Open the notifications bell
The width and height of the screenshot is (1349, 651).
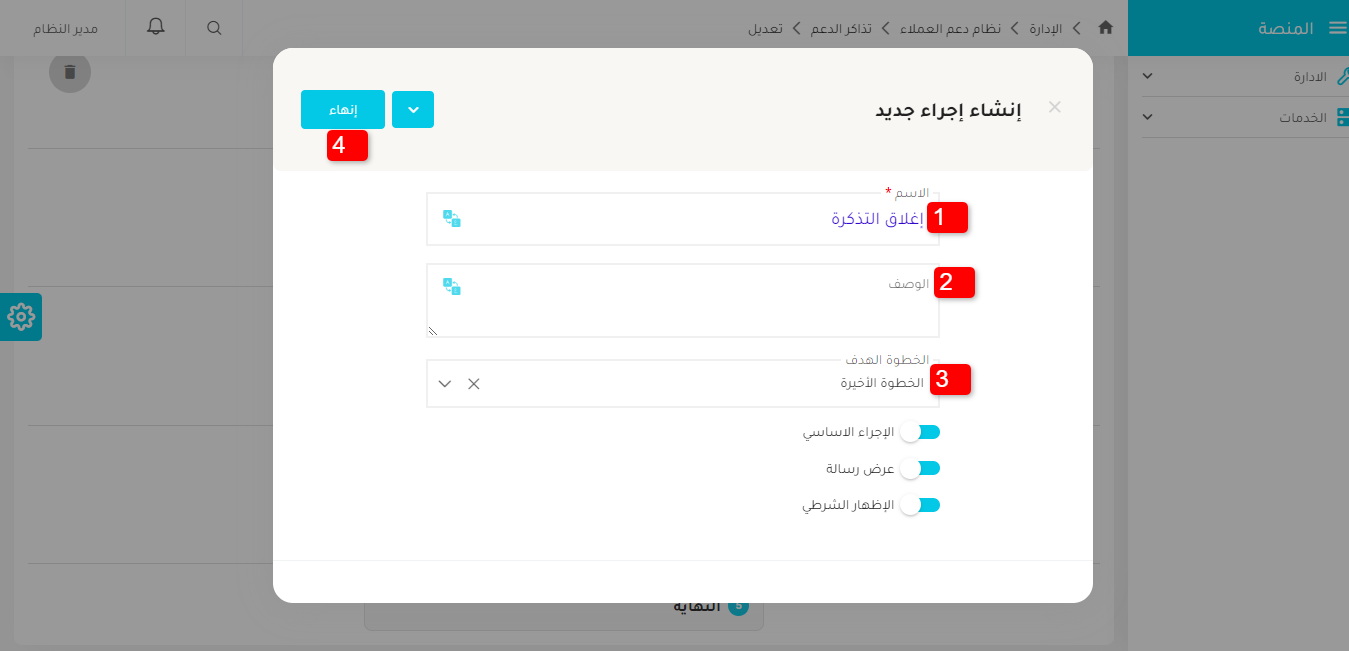[155, 28]
